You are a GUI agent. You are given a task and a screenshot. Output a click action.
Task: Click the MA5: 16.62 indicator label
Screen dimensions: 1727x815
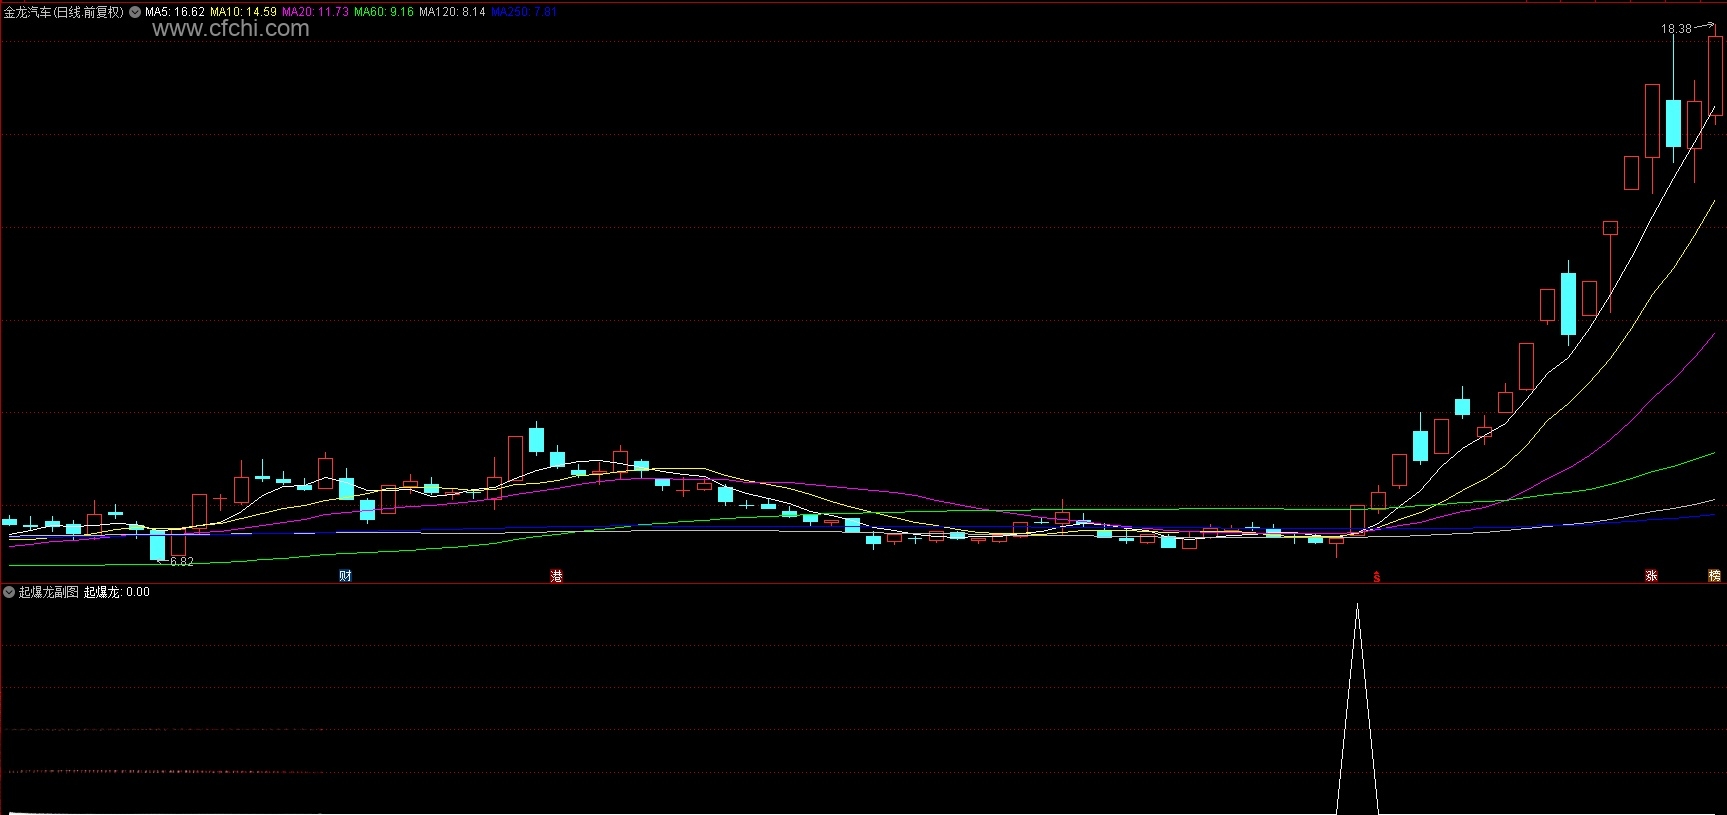click(175, 12)
